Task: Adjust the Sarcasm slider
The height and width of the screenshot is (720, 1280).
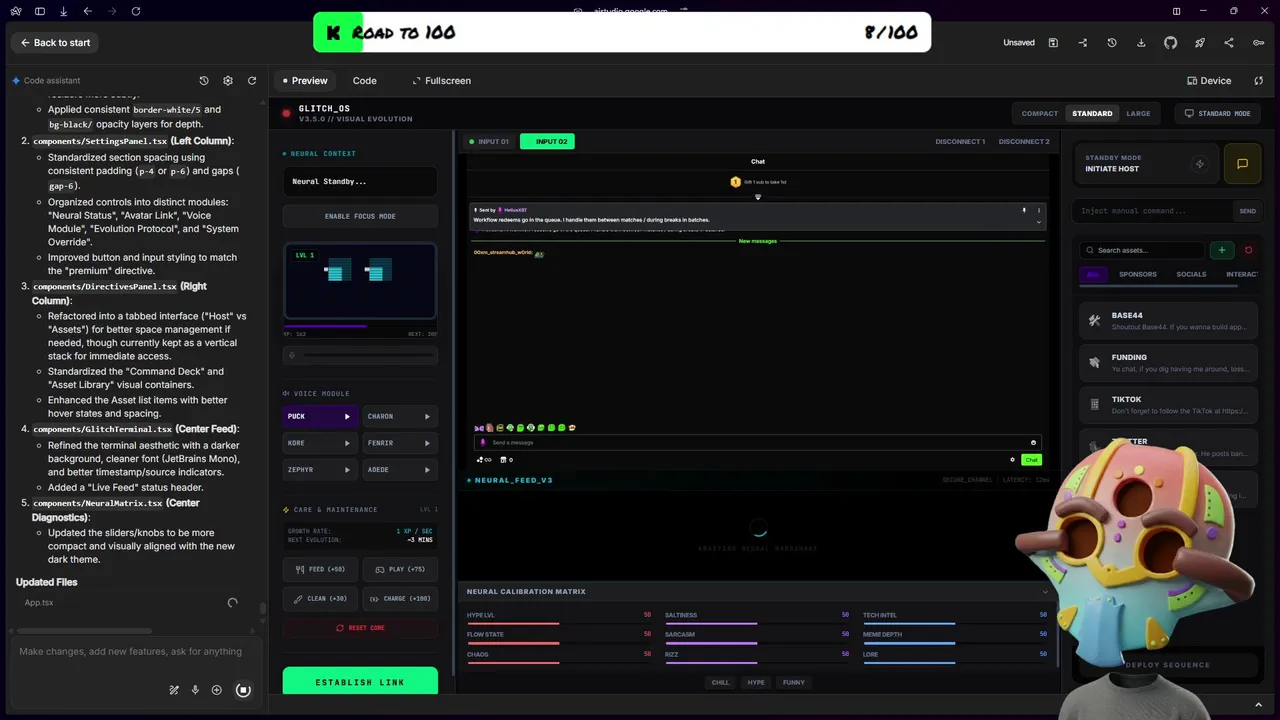Action: (x=757, y=643)
